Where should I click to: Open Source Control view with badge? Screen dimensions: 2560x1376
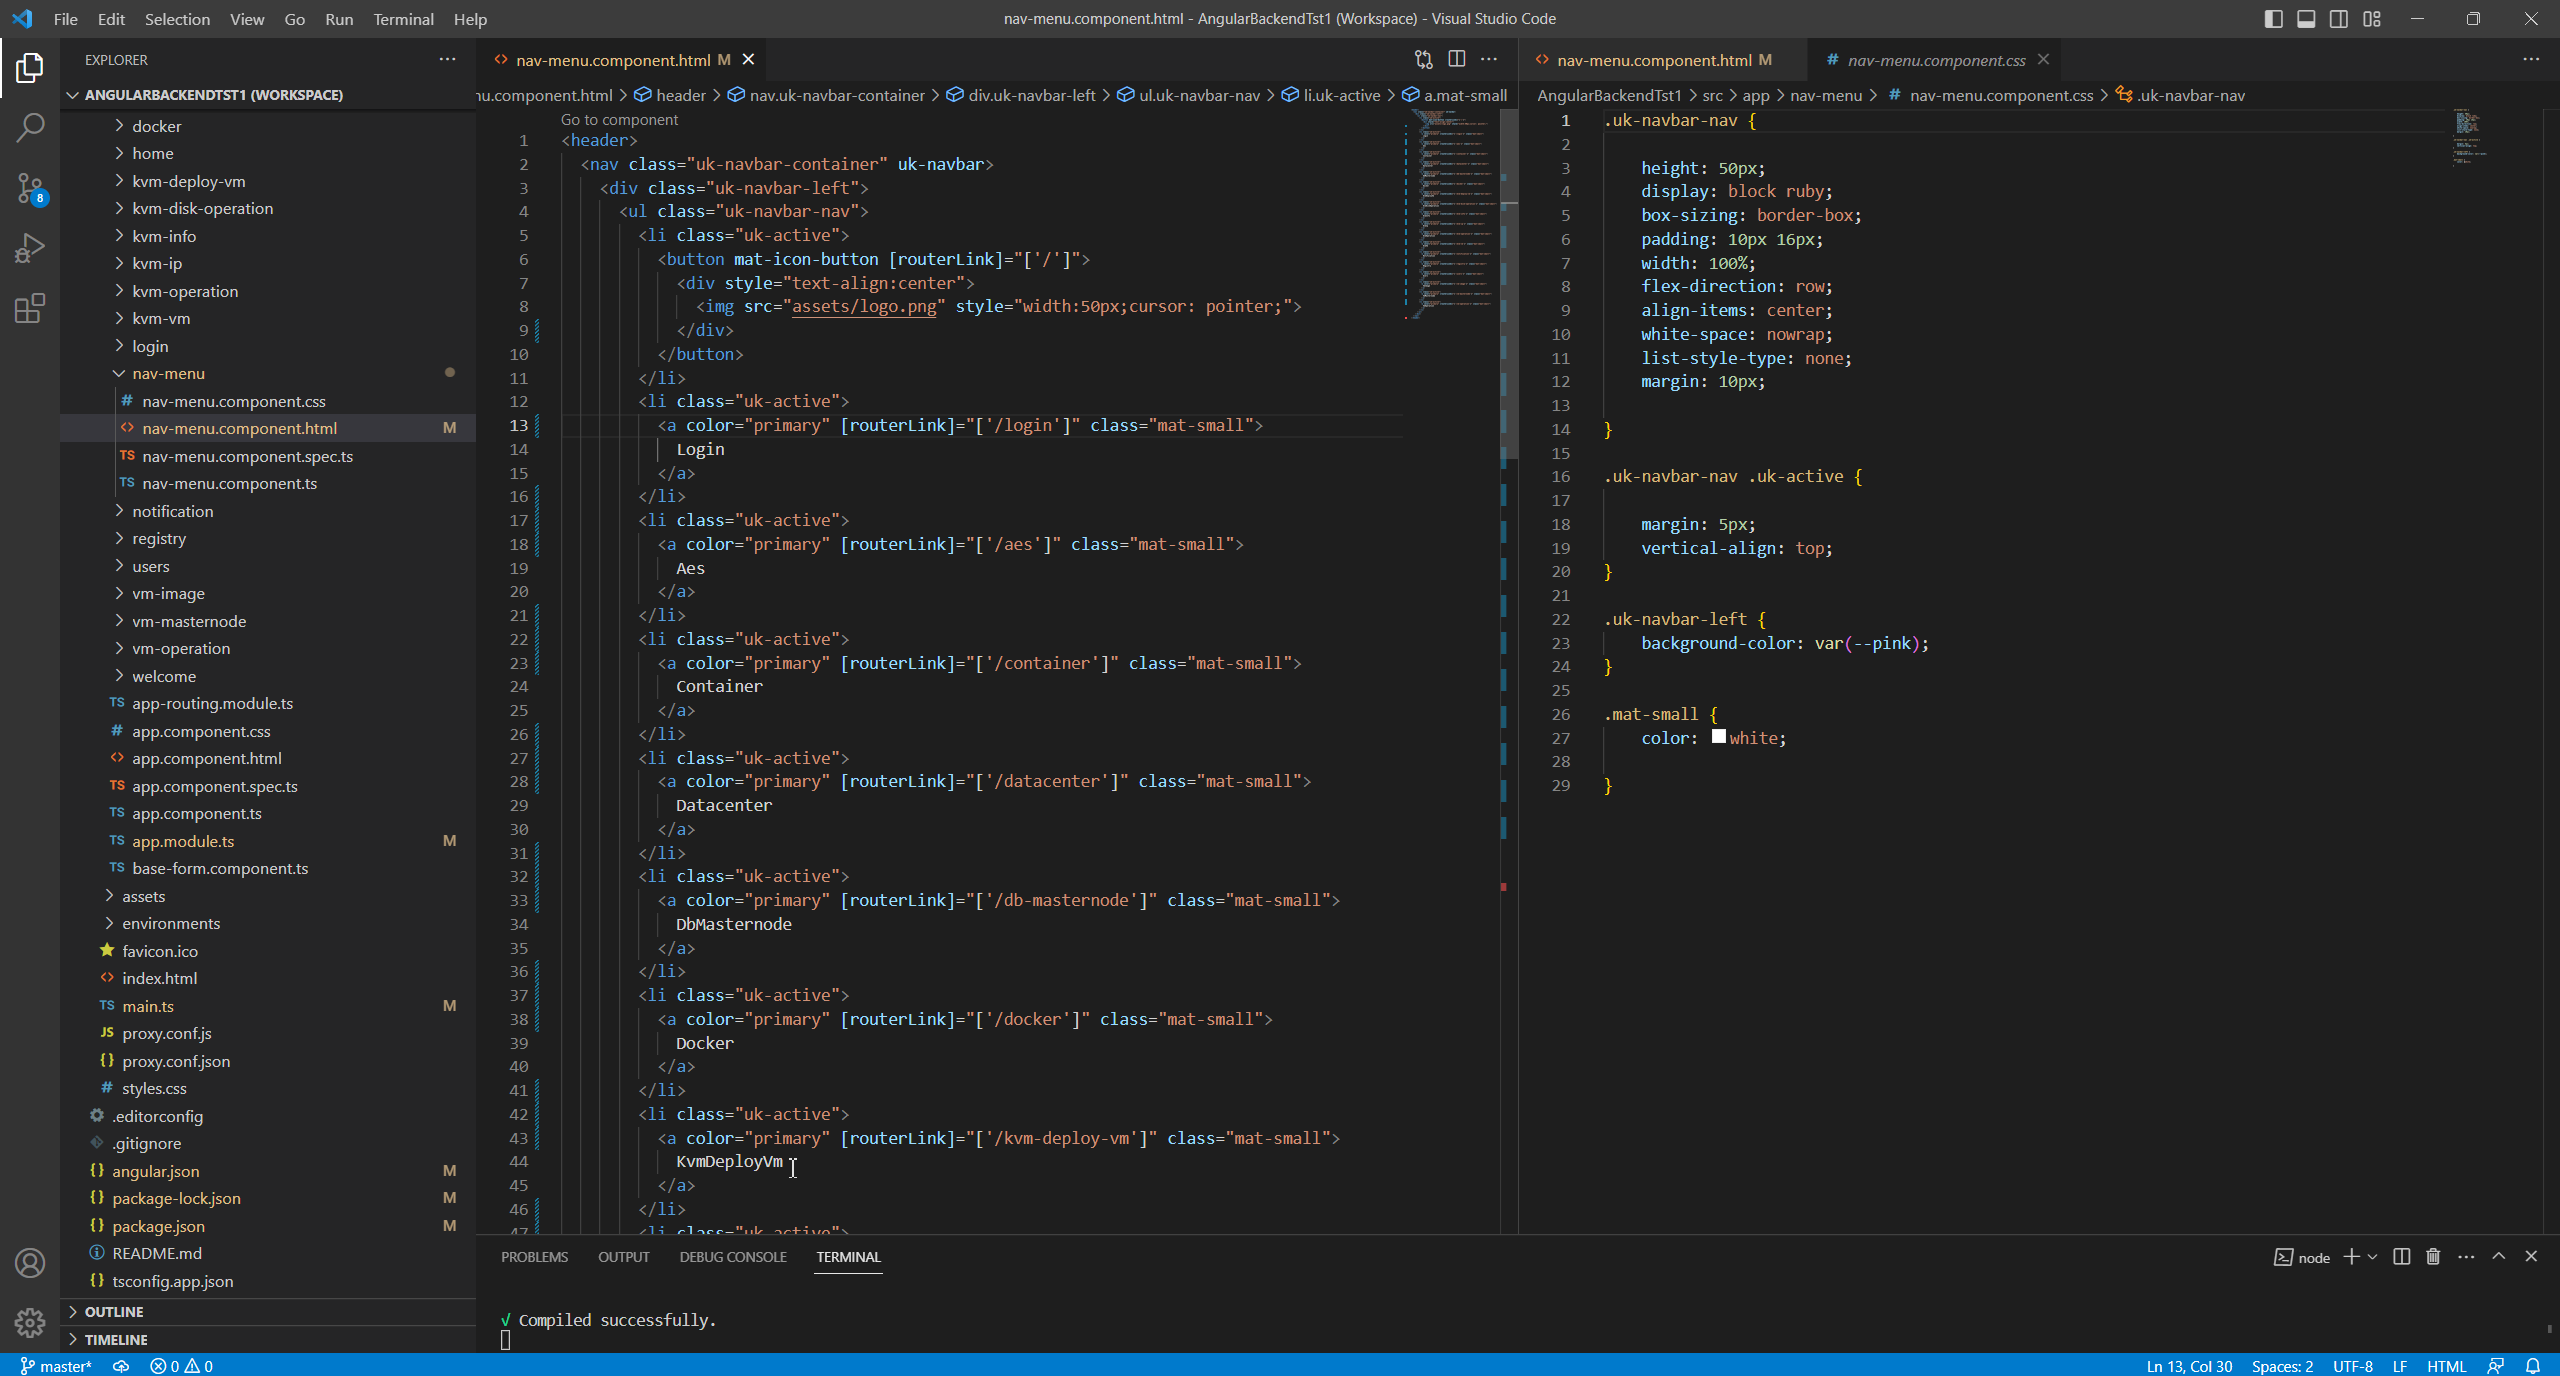[x=30, y=187]
